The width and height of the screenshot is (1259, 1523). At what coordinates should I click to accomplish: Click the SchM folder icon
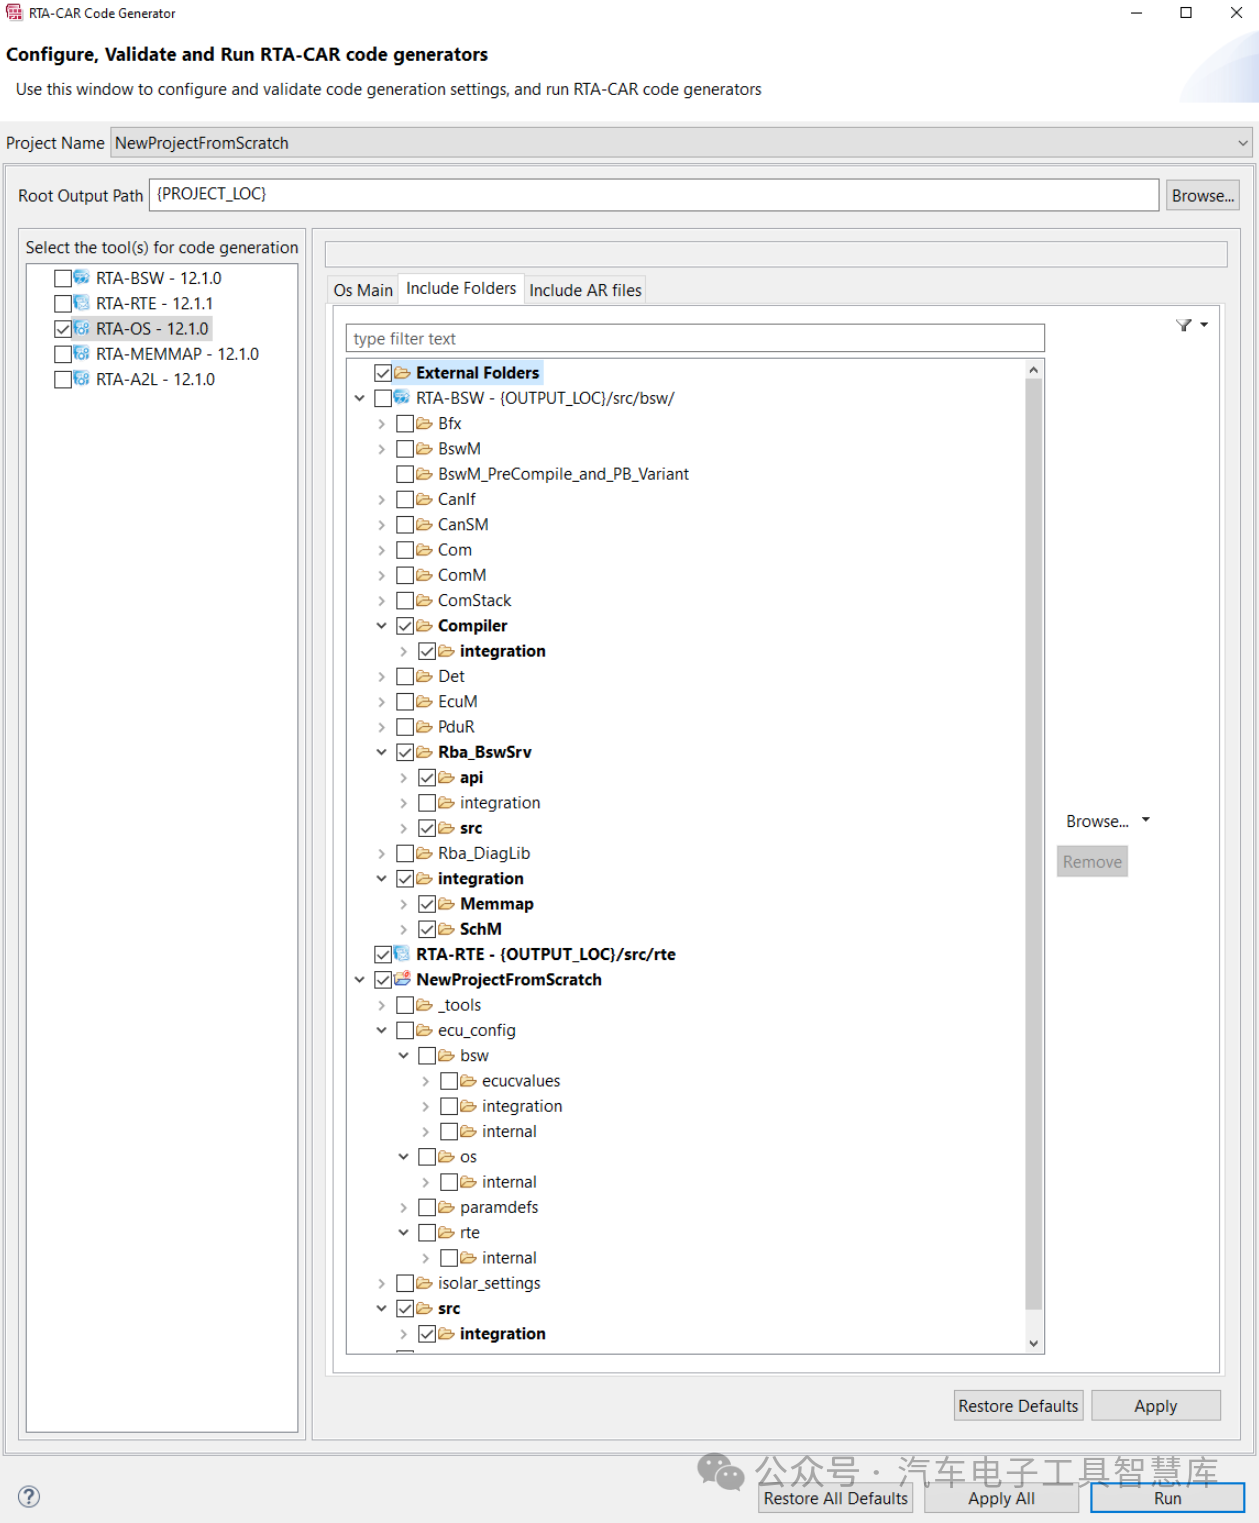coord(447,929)
